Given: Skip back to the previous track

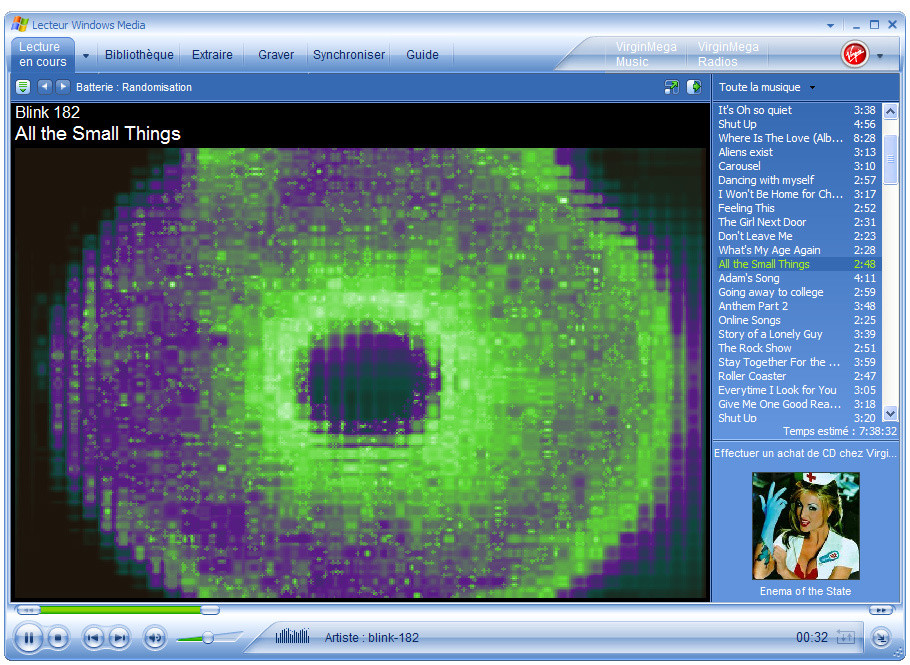Looking at the screenshot, I should pos(93,637).
